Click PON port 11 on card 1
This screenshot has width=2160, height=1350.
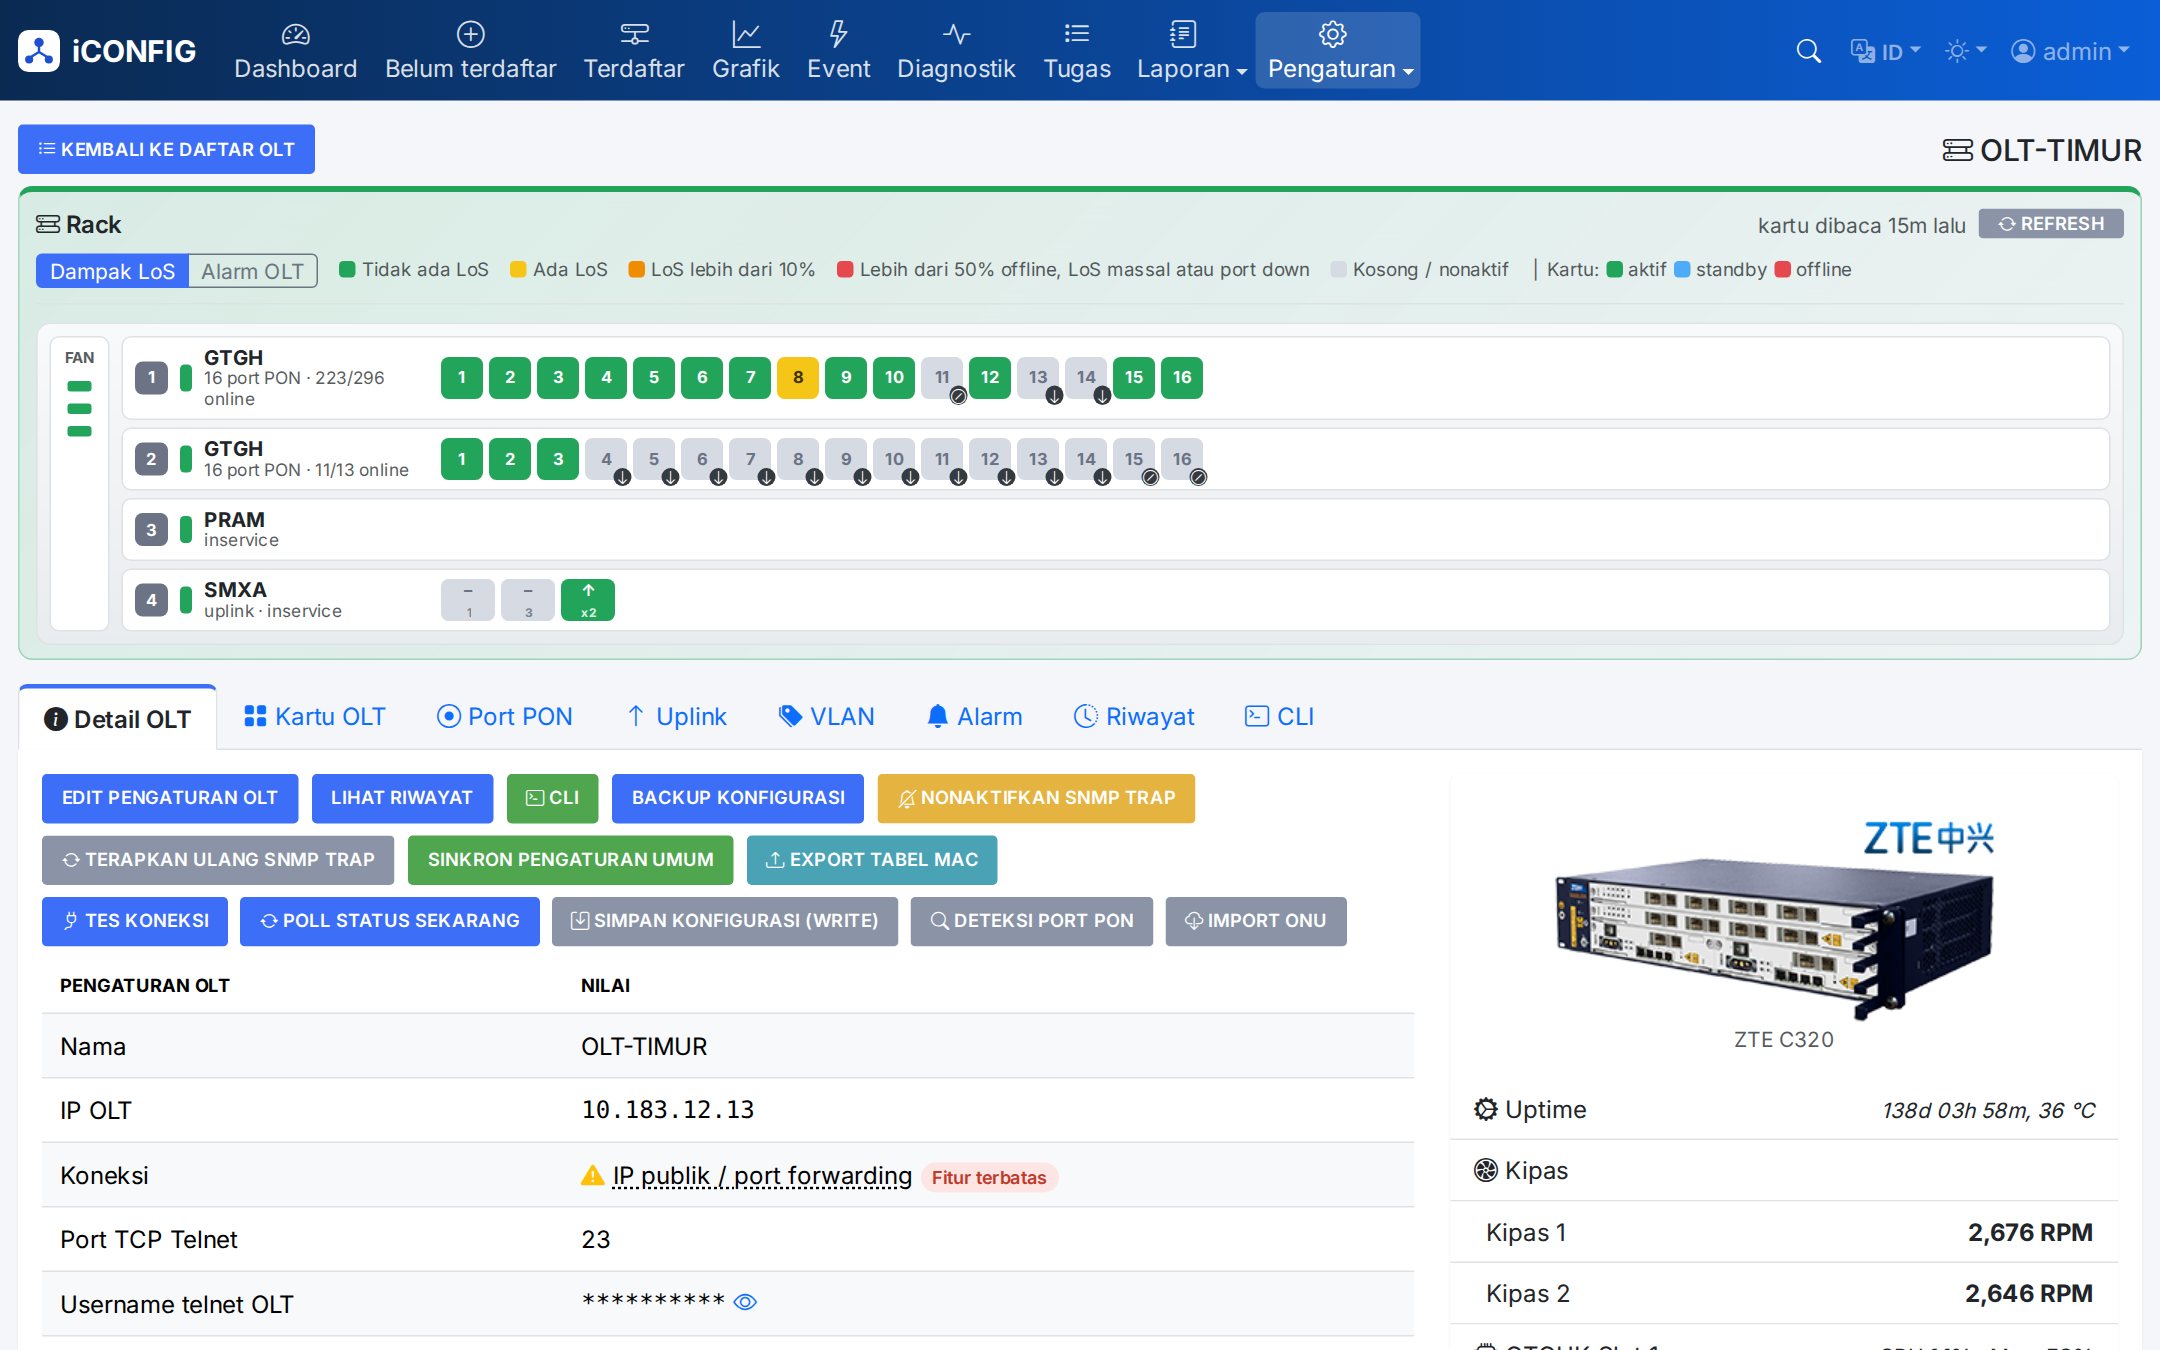tap(942, 378)
